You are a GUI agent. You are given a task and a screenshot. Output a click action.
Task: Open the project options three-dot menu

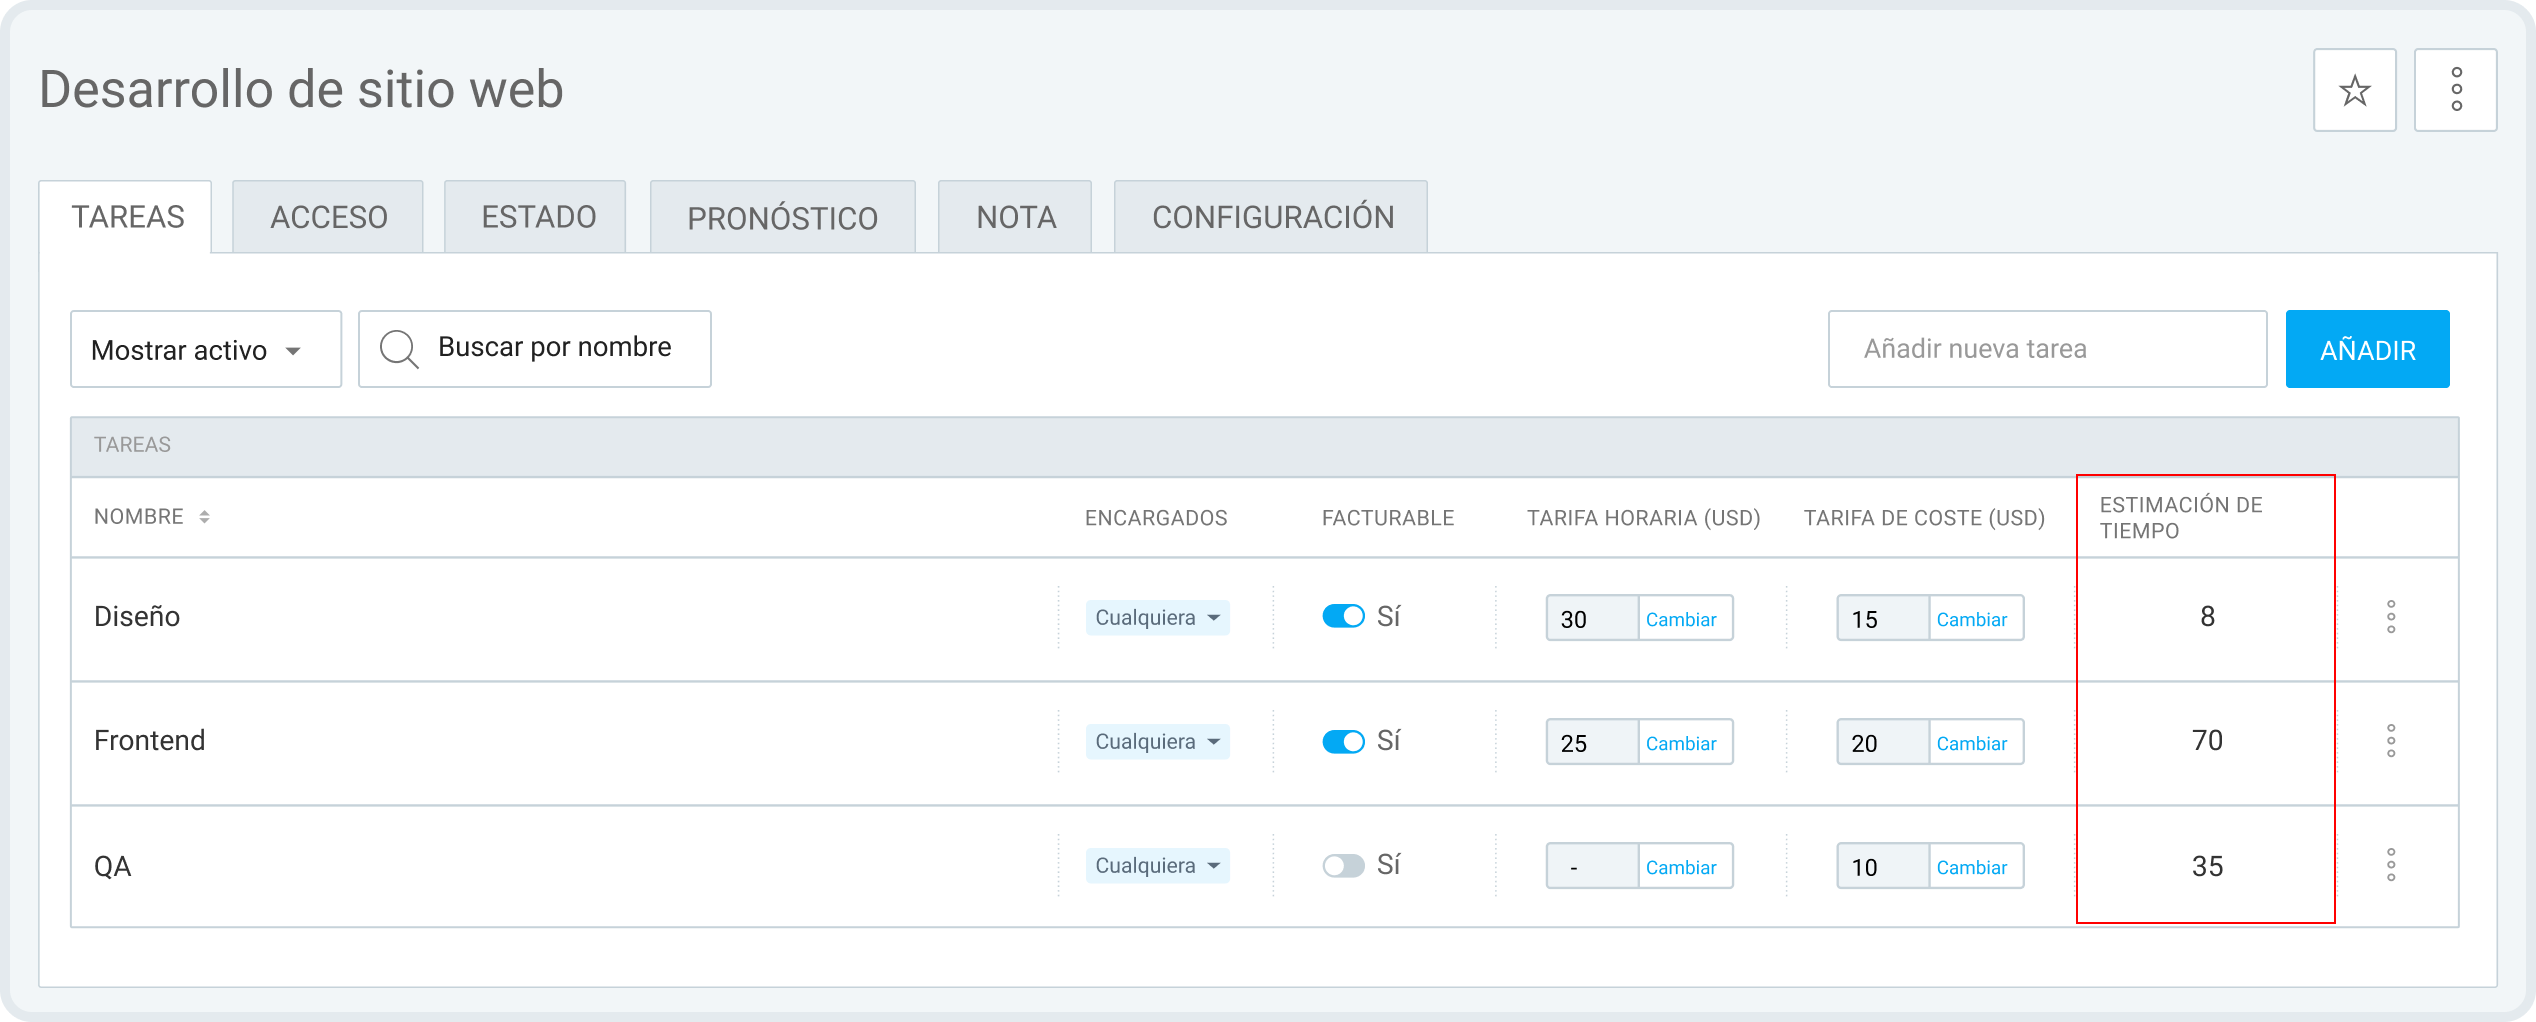(x=2457, y=90)
